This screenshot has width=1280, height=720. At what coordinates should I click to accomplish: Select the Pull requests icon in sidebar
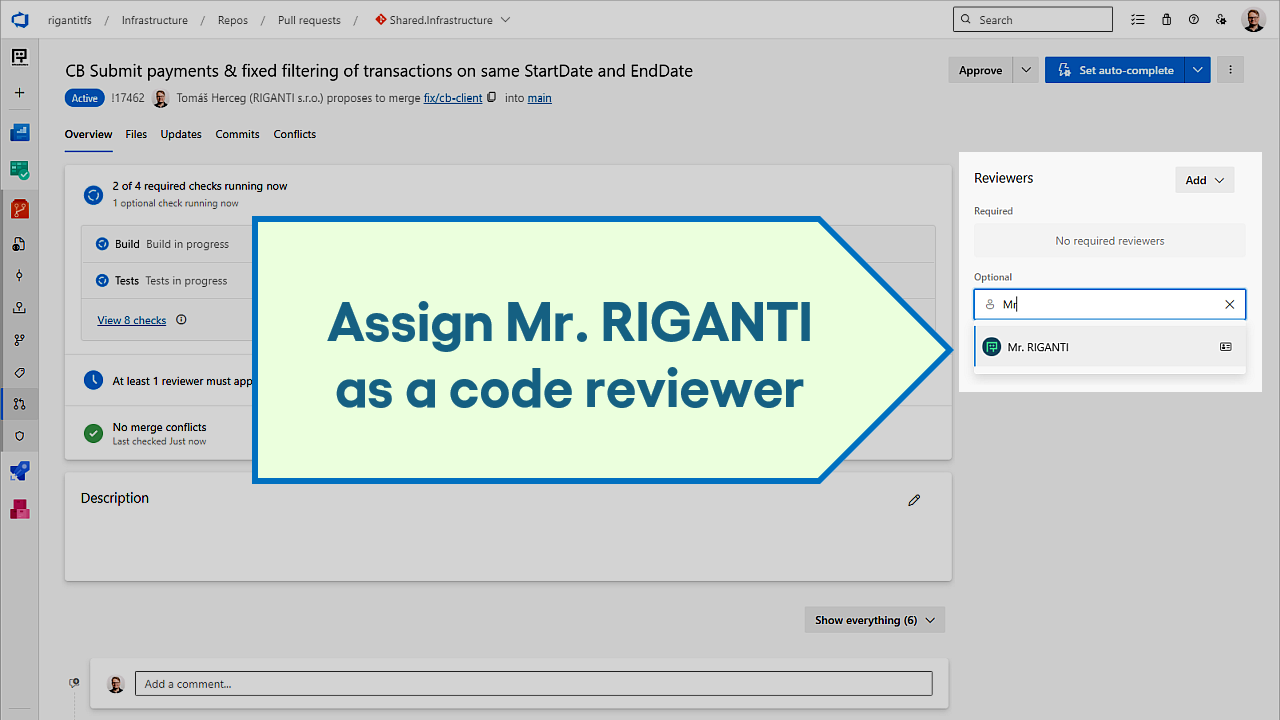(x=19, y=404)
